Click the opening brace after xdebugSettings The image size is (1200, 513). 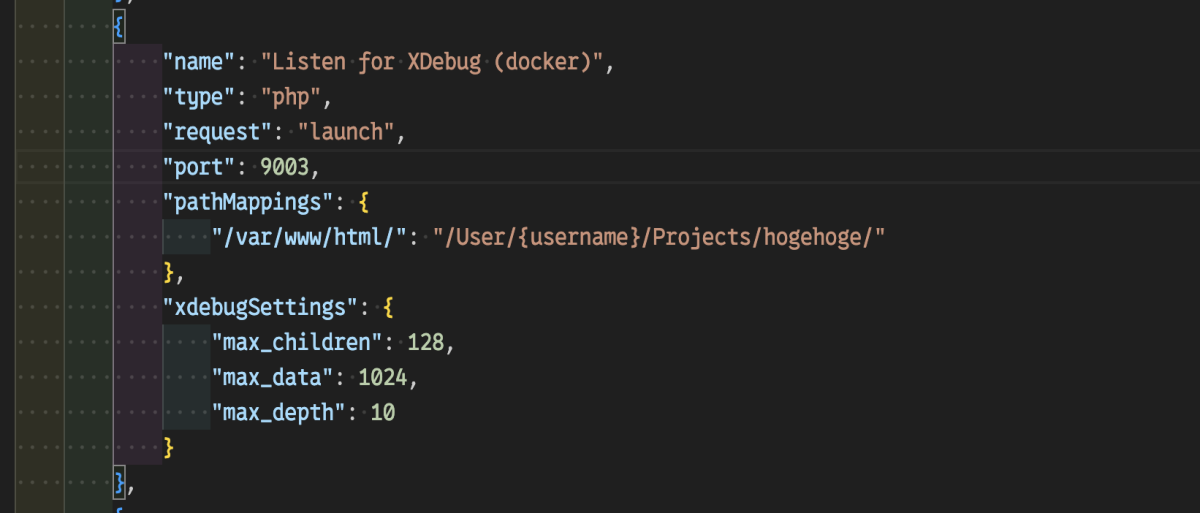point(390,306)
